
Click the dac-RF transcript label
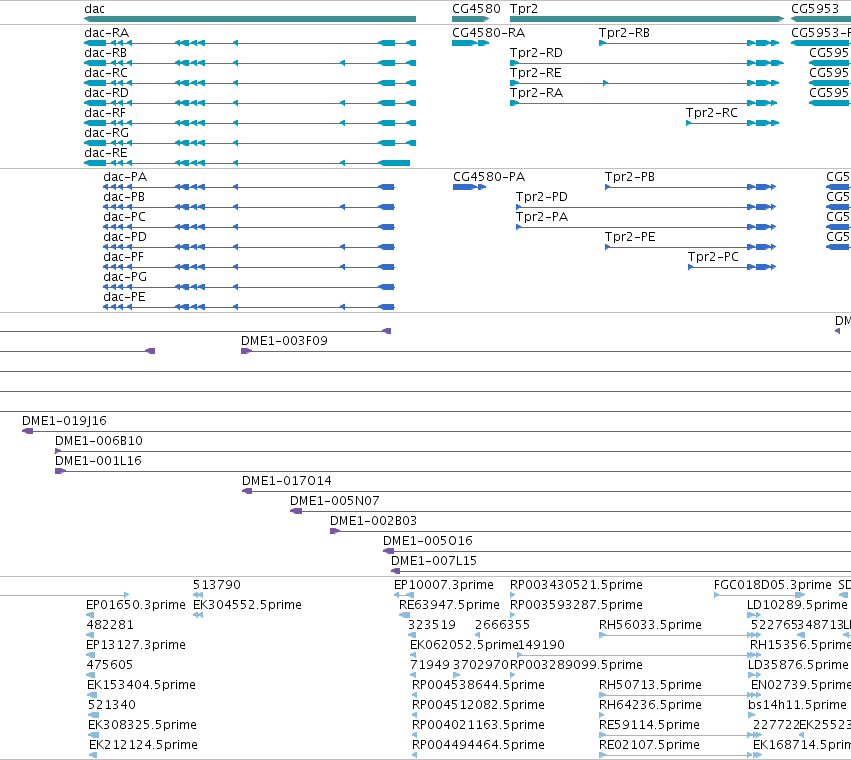(105, 113)
